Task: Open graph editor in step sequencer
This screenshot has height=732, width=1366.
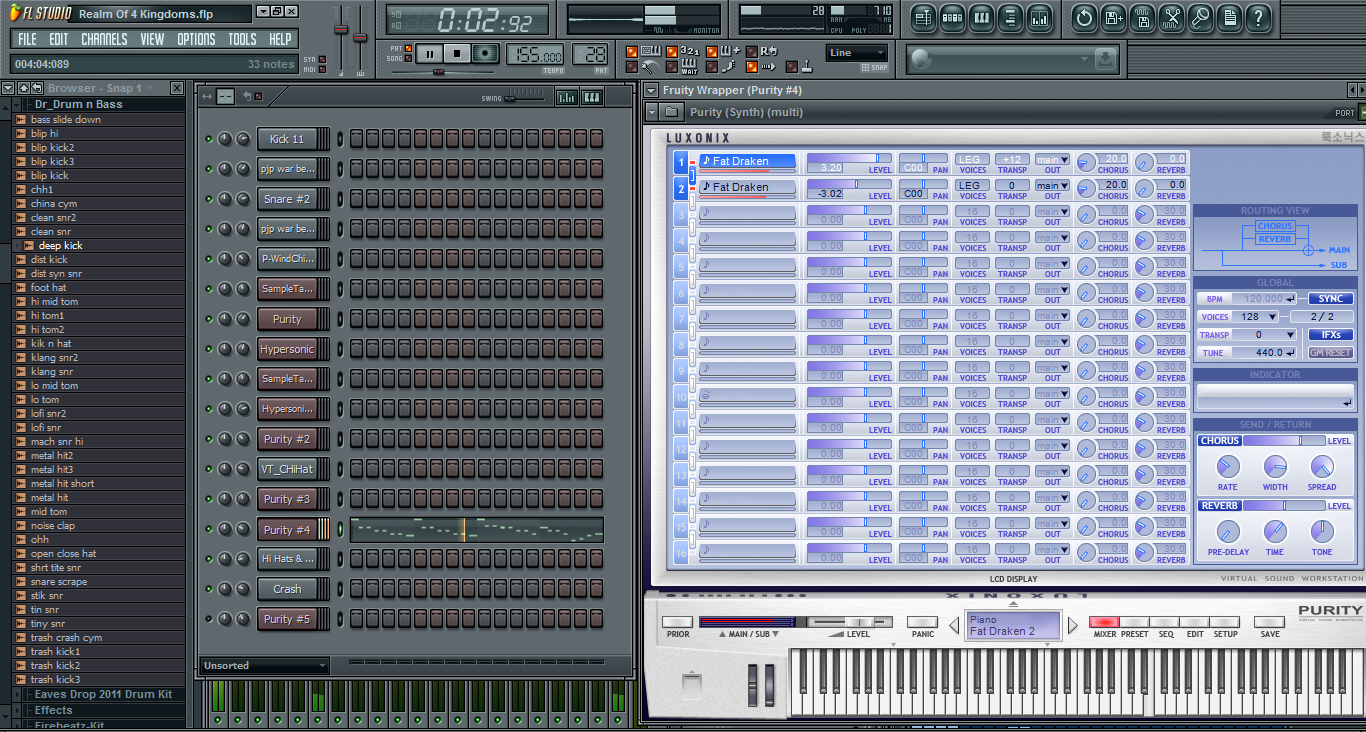Action: coord(566,97)
